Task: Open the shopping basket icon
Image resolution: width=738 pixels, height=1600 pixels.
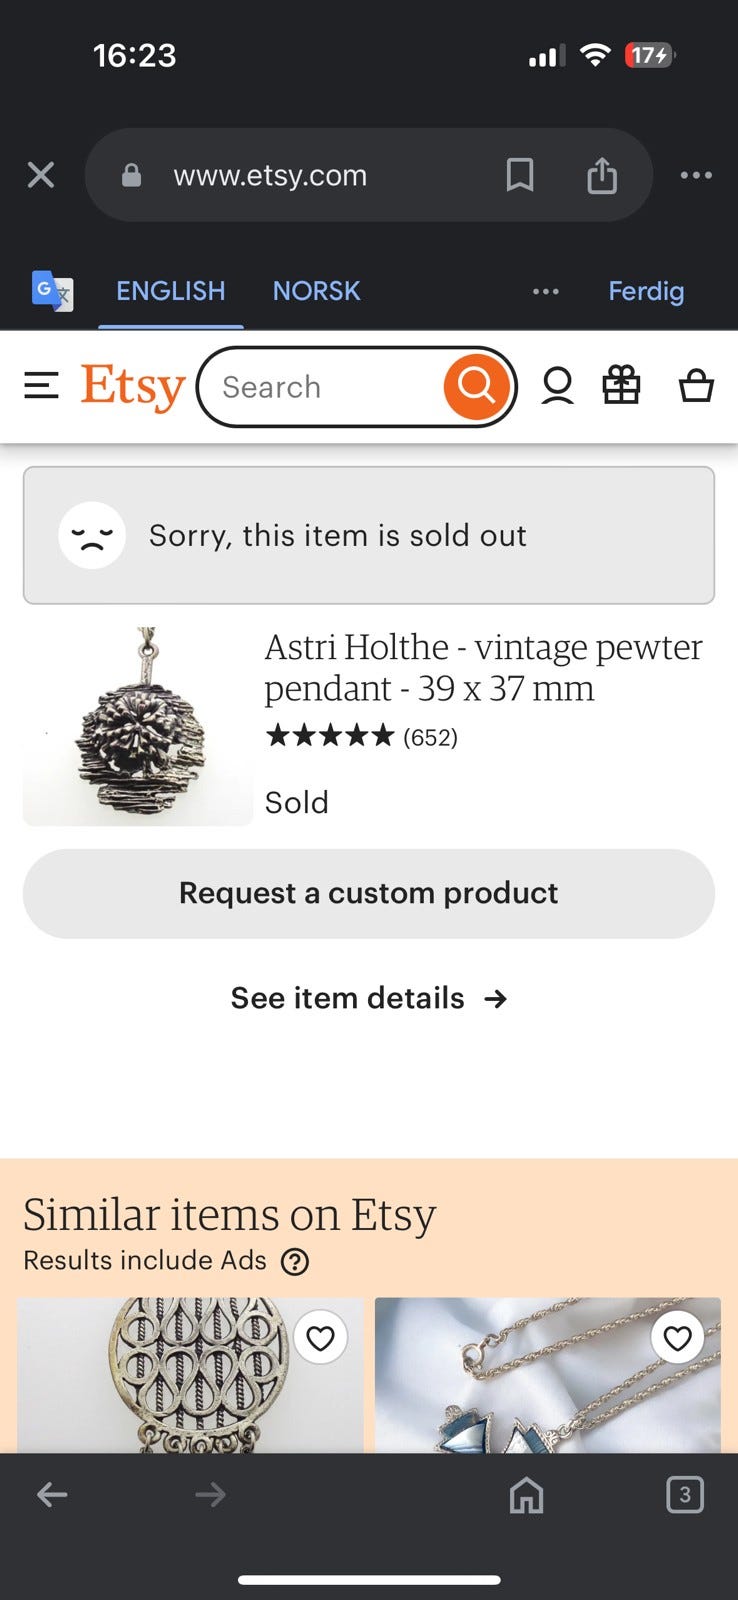Action: [x=696, y=386]
